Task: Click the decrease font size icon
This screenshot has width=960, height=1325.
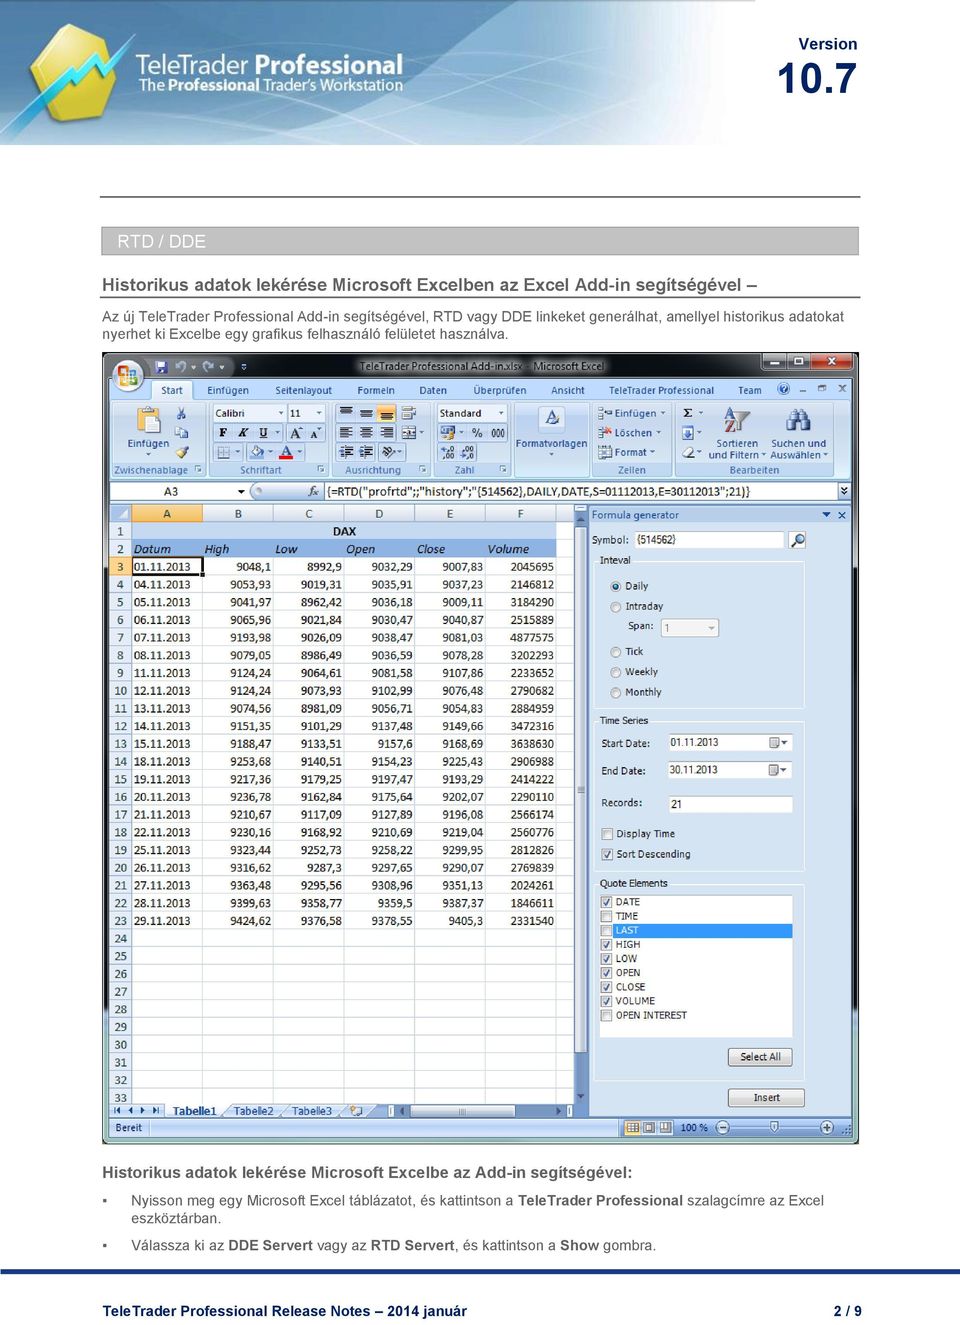Action: click(314, 433)
